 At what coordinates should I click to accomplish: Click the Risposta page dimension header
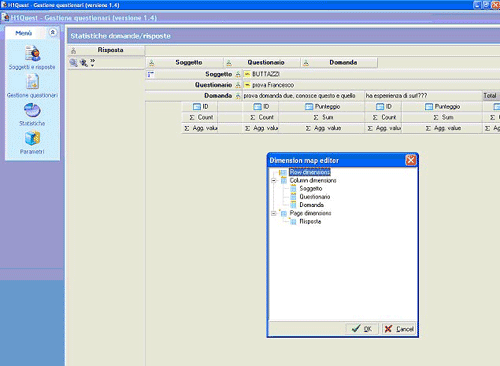point(106,50)
